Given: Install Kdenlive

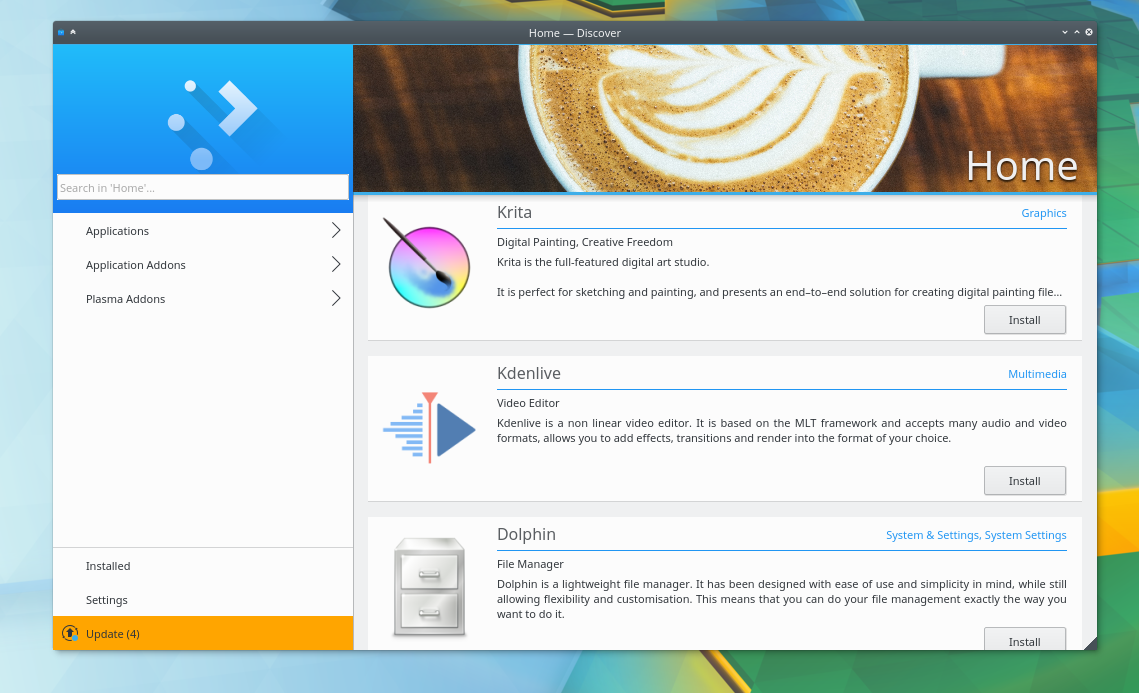Looking at the screenshot, I should click(1024, 481).
